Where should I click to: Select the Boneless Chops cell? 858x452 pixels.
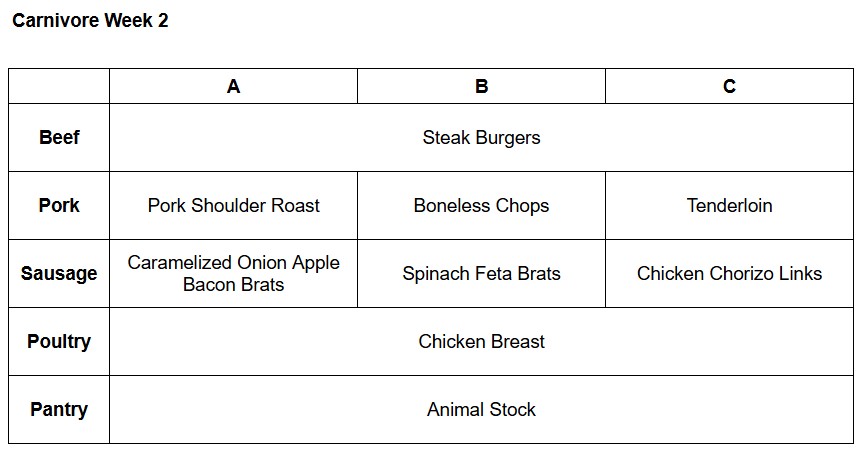click(481, 205)
